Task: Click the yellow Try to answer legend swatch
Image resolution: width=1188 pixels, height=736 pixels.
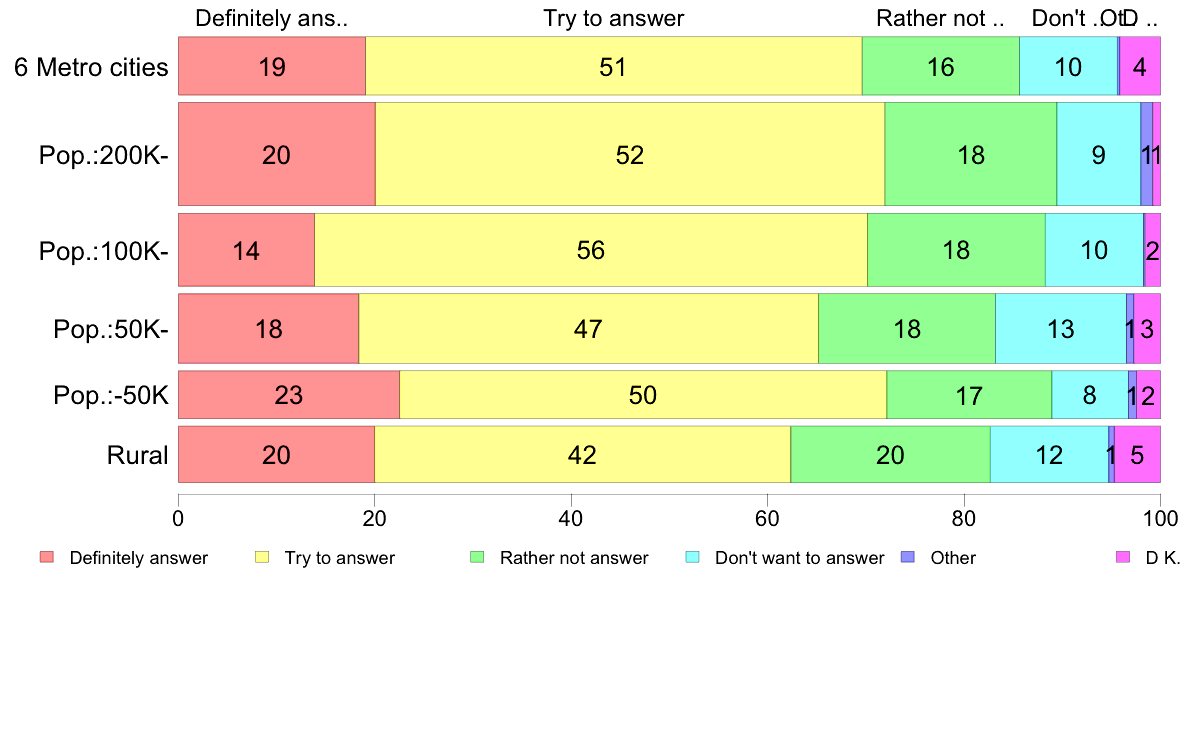Action: coord(262,557)
